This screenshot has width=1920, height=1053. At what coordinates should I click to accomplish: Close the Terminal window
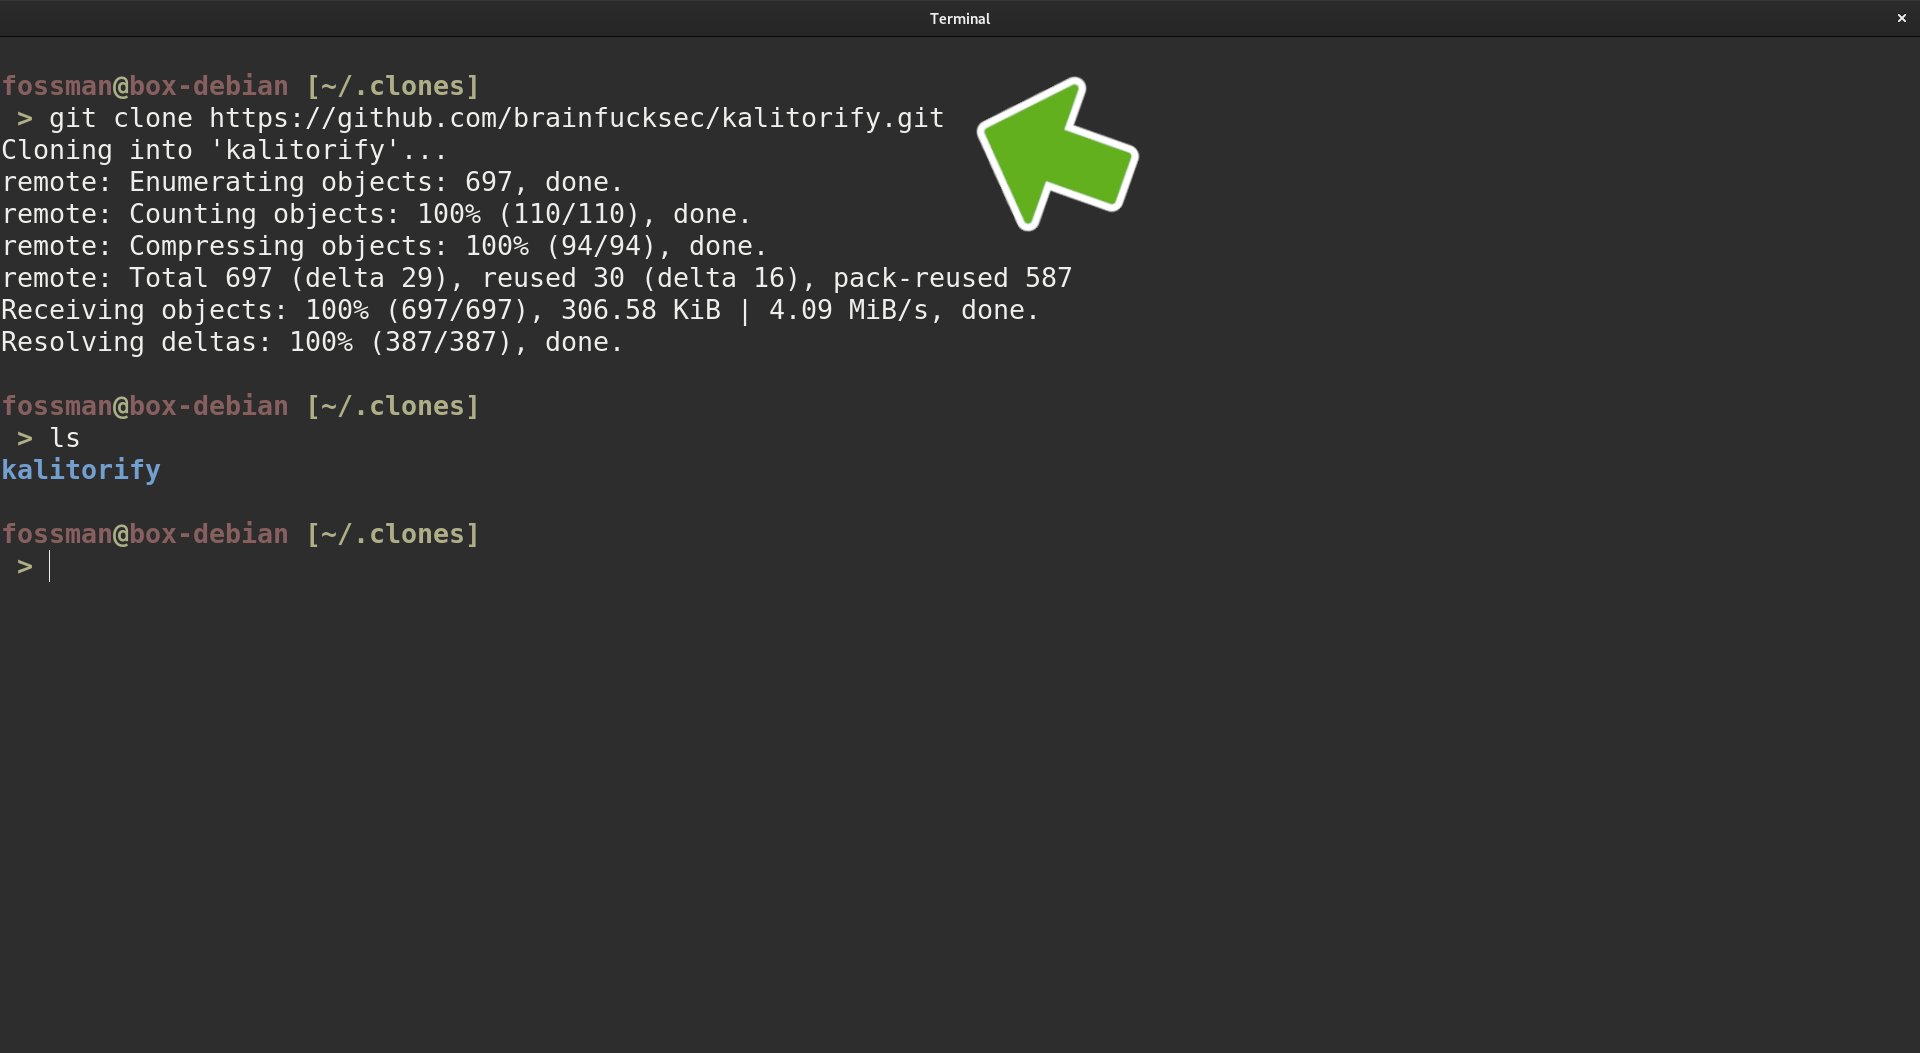click(x=1901, y=18)
